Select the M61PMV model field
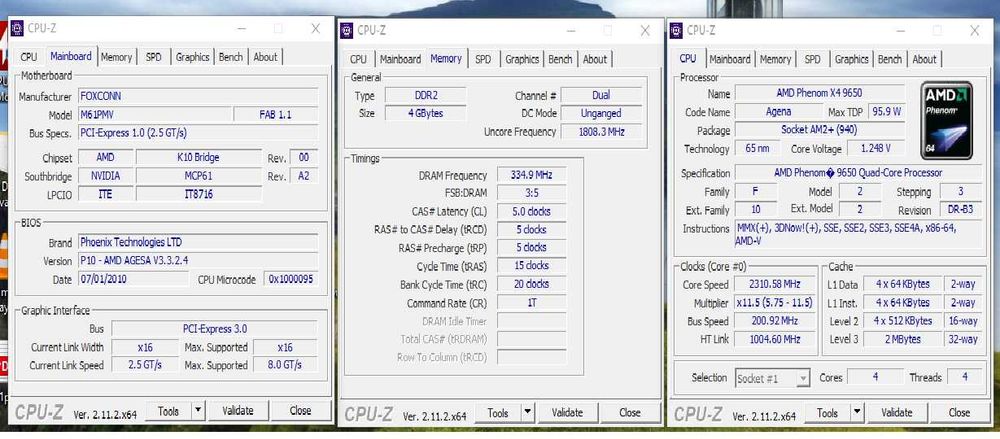This screenshot has width=1000, height=439. (155, 115)
